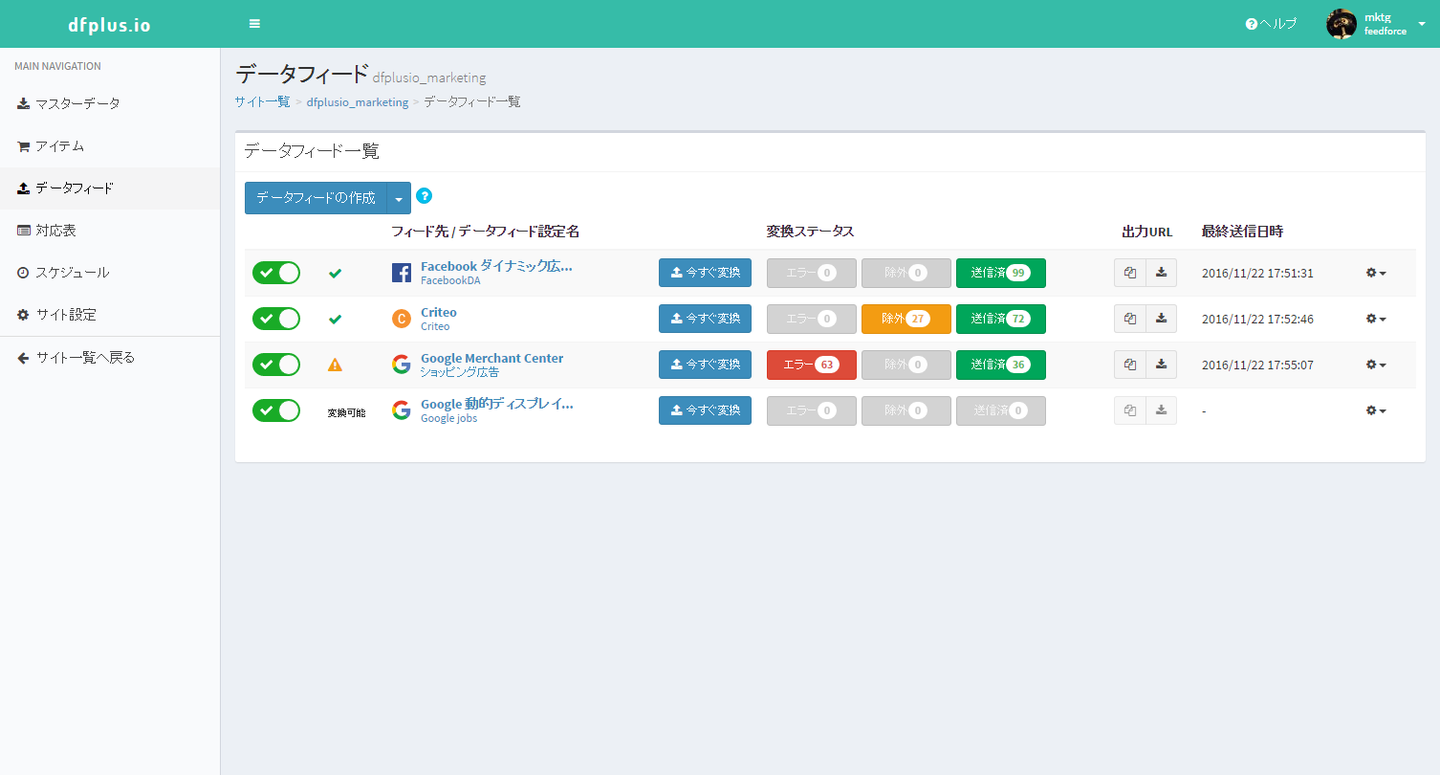Select データフィード in the sidebar
Image resolution: width=1440 pixels, height=775 pixels.
[110, 188]
